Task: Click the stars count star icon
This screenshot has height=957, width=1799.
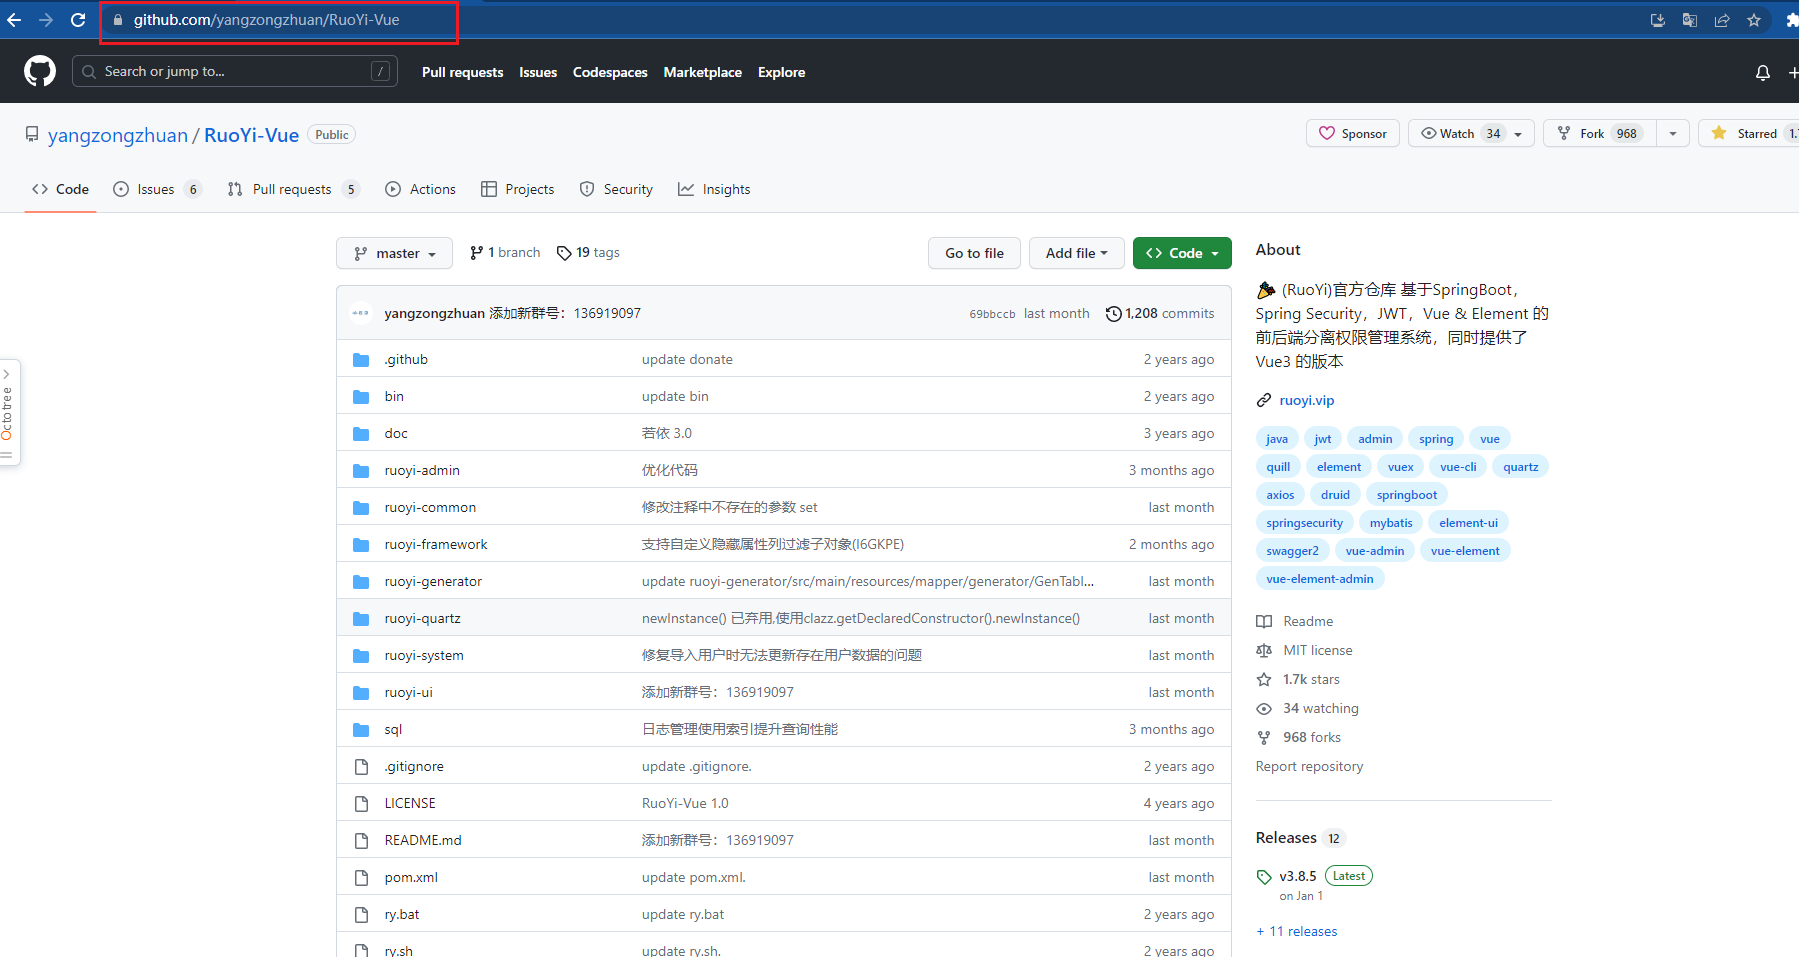Action: (x=1264, y=680)
